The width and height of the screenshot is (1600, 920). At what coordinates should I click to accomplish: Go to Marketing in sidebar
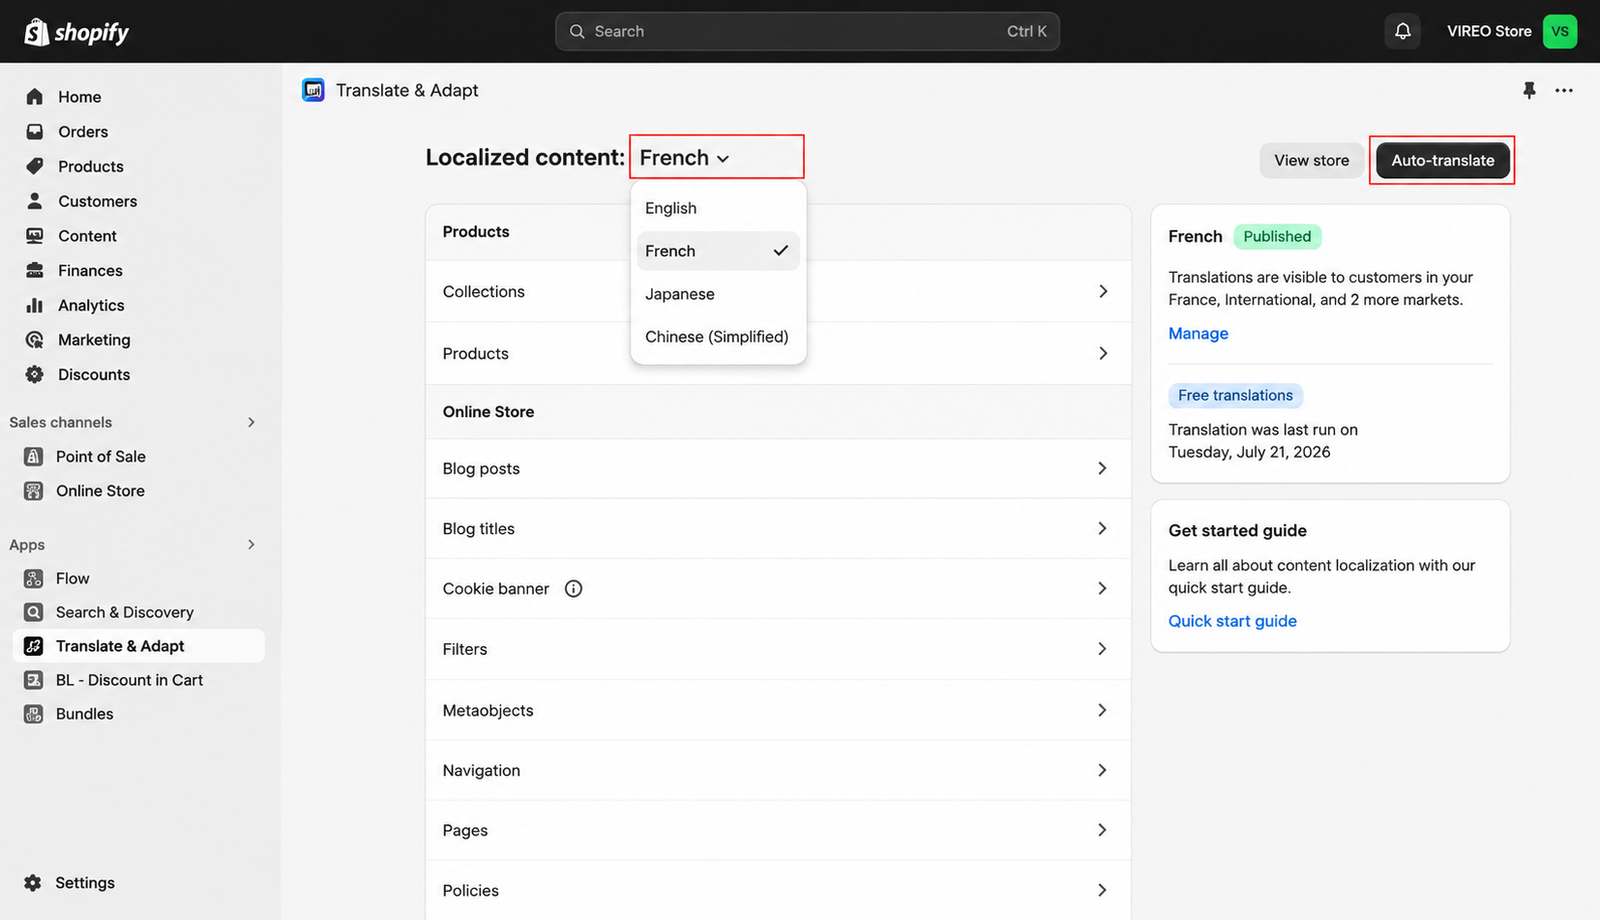point(94,340)
